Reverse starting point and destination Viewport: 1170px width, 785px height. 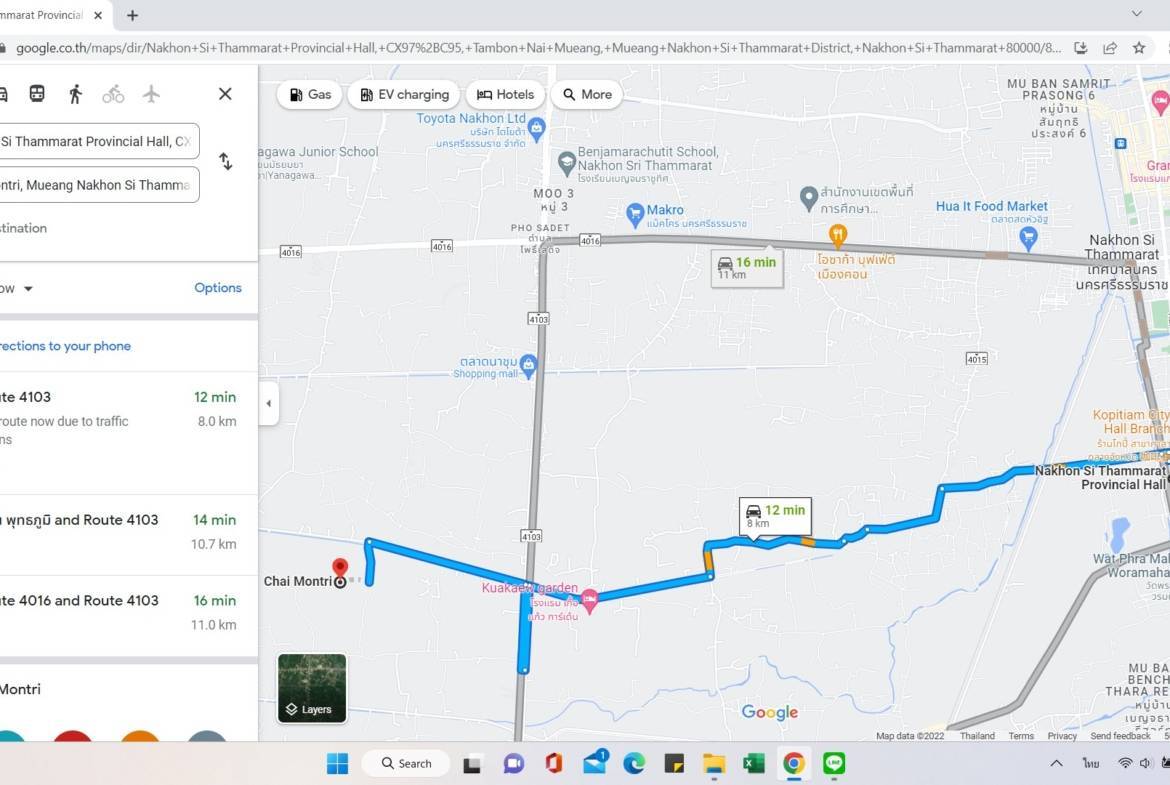[x=226, y=162]
